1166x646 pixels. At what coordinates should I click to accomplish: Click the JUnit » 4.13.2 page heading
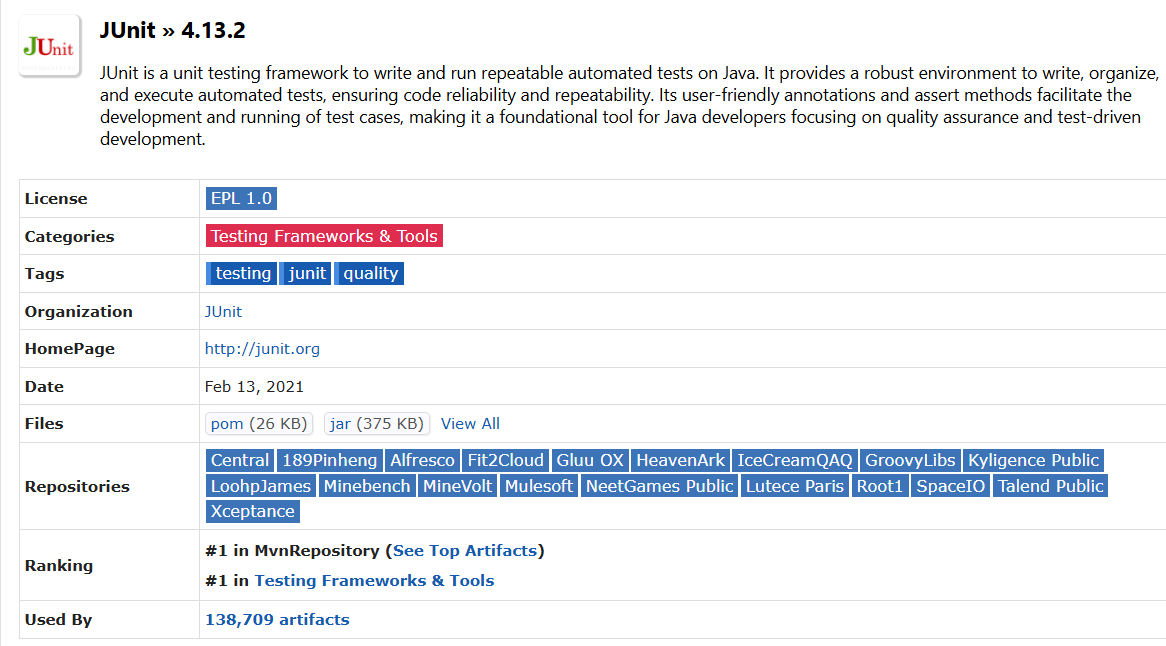pos(173,30)
